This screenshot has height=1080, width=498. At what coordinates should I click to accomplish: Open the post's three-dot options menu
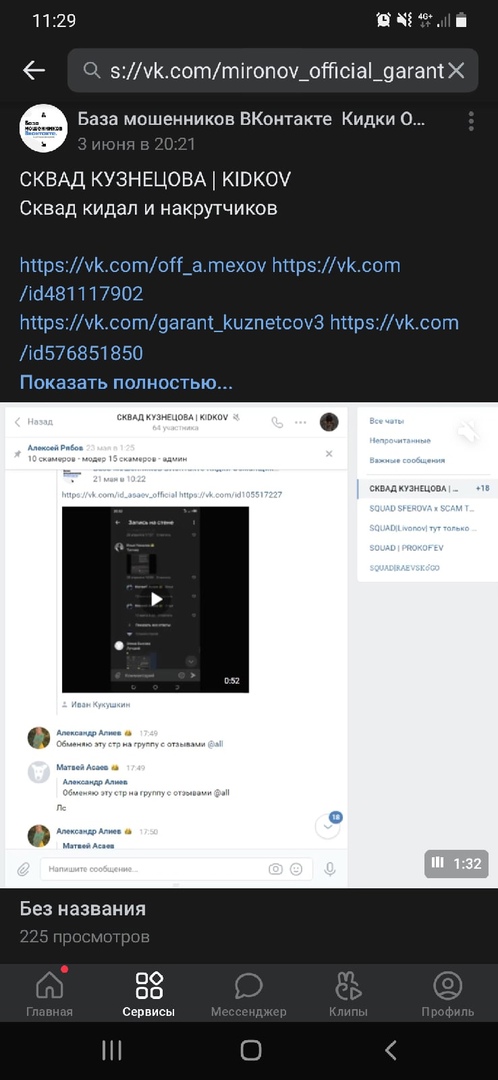click(471, 121)
